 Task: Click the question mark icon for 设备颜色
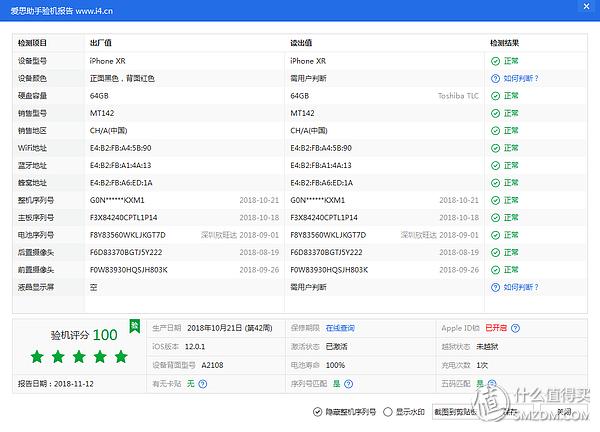495,78
